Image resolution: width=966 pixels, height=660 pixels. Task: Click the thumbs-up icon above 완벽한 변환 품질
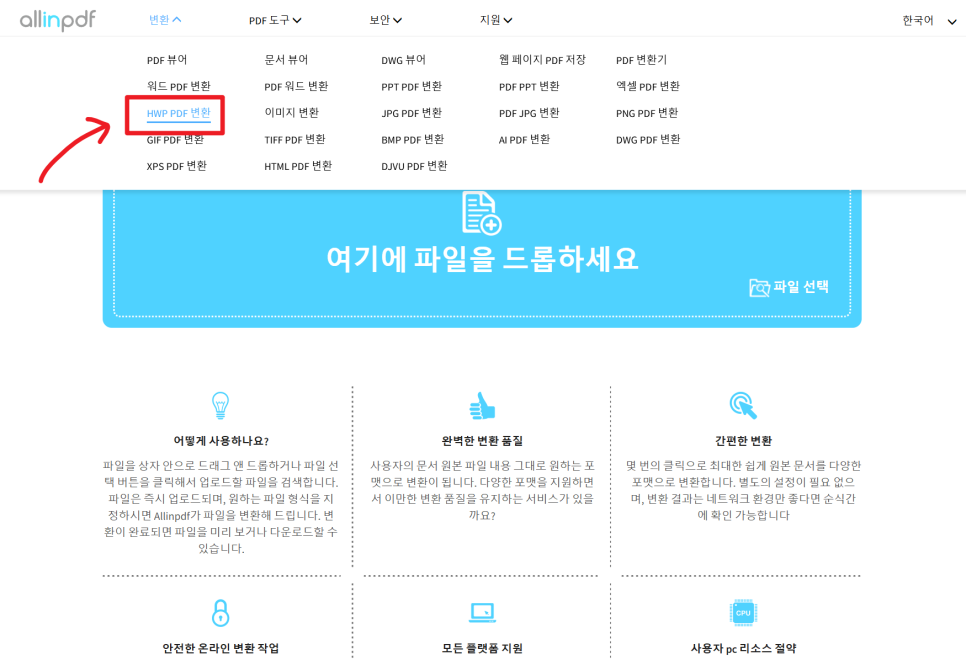coord(482,405)
